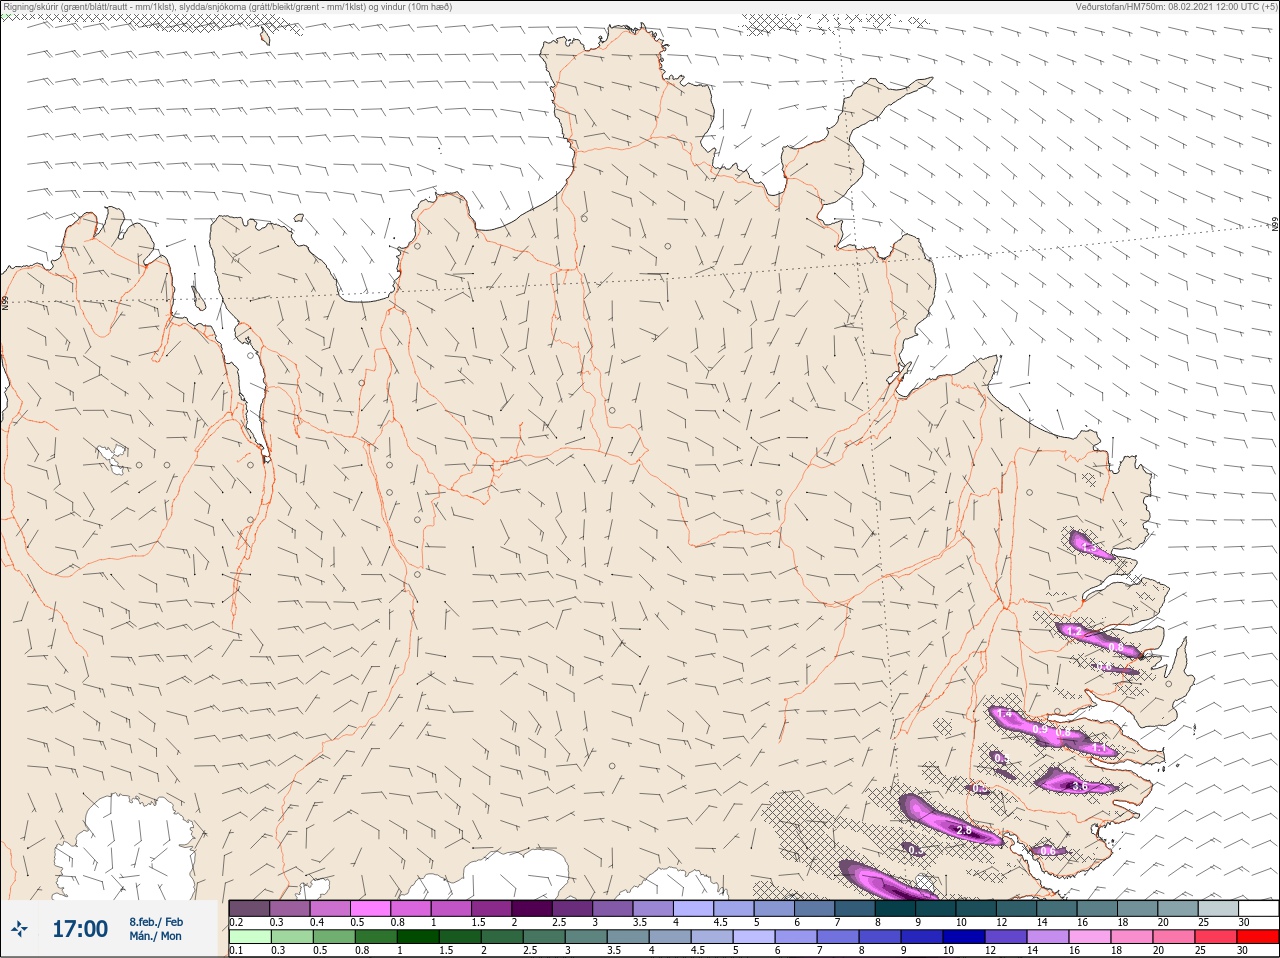Select the 17:00 forecast time label
This screenshot has height=958, width=1280.
click(x=80, y=929)
